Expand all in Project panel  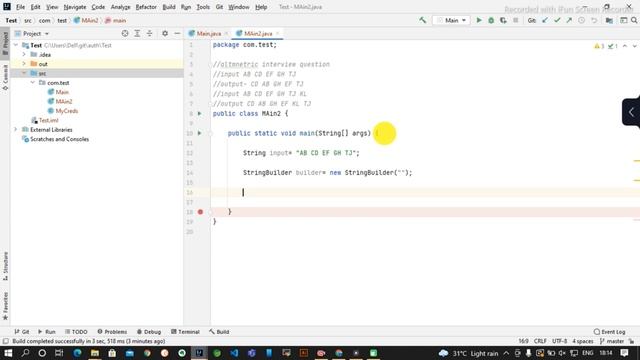[137, 33]
